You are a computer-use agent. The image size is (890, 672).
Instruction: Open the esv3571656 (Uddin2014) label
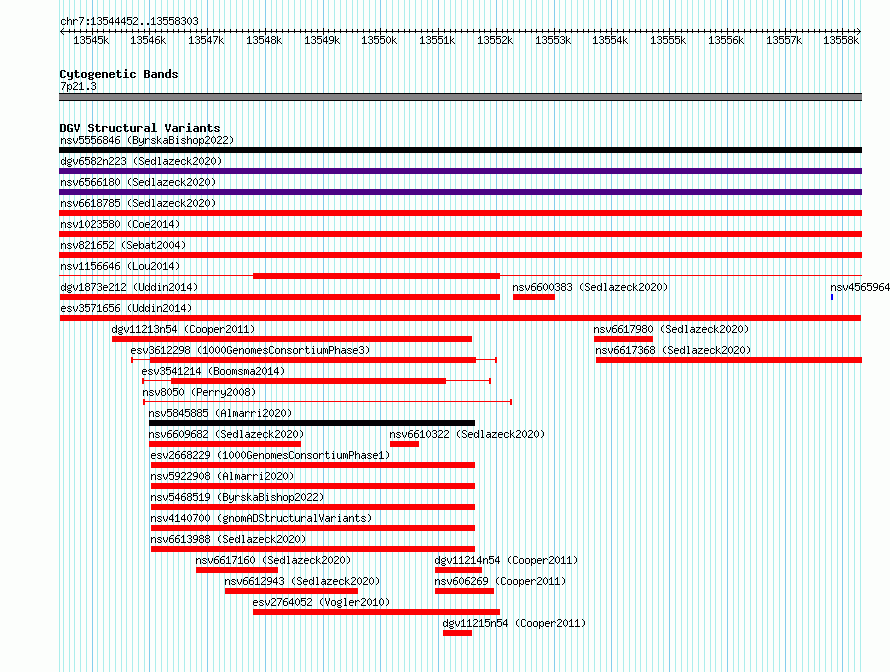126,308
